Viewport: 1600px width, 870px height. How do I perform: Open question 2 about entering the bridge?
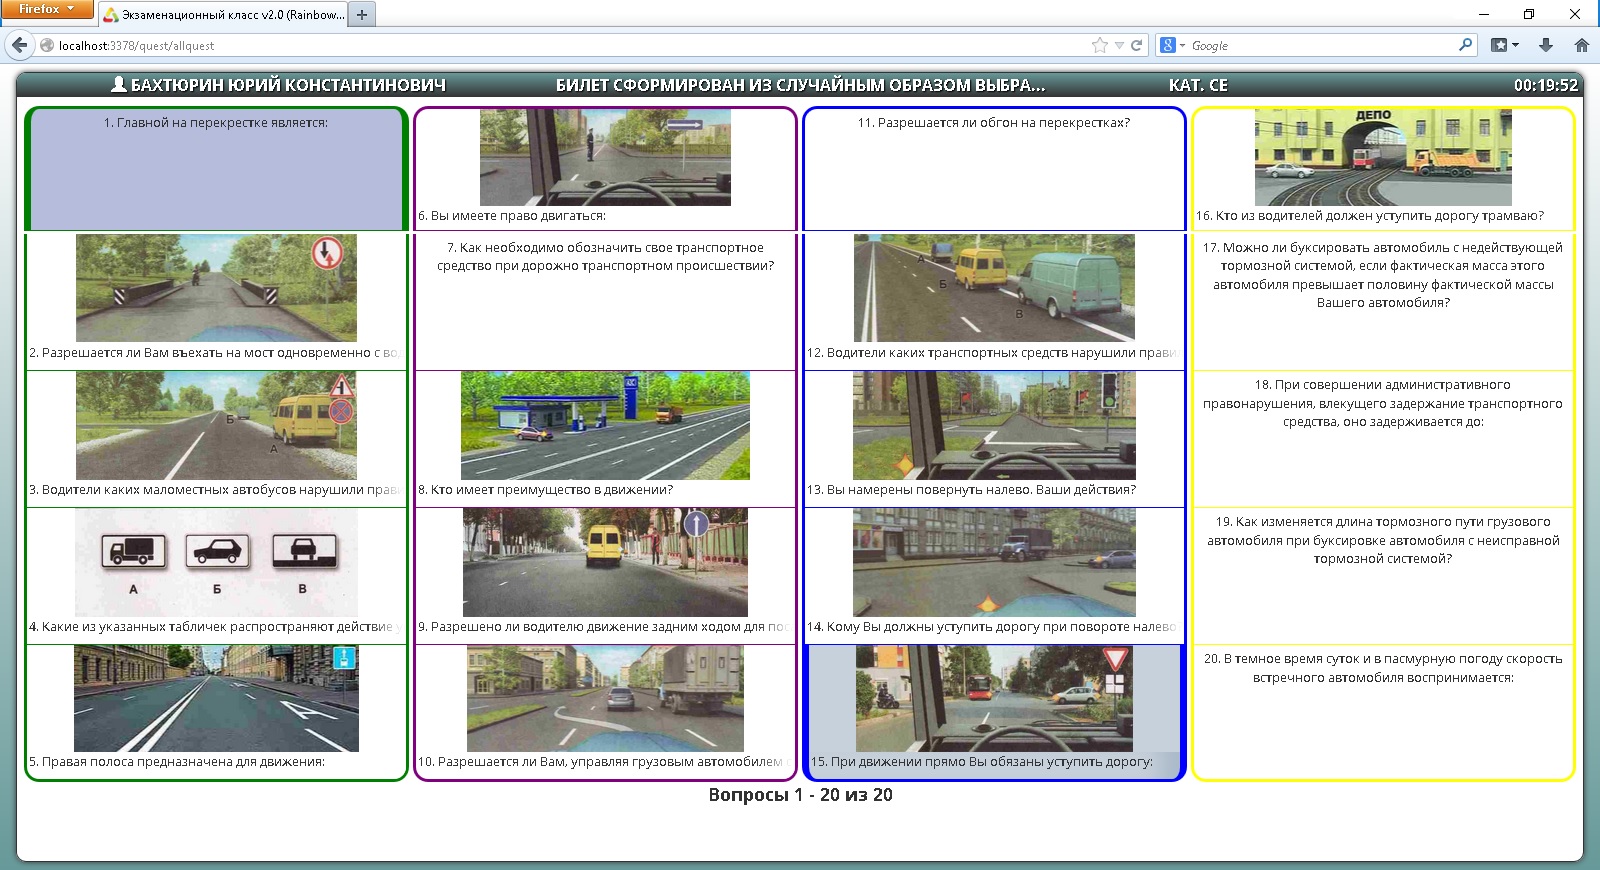coord(216,301)
